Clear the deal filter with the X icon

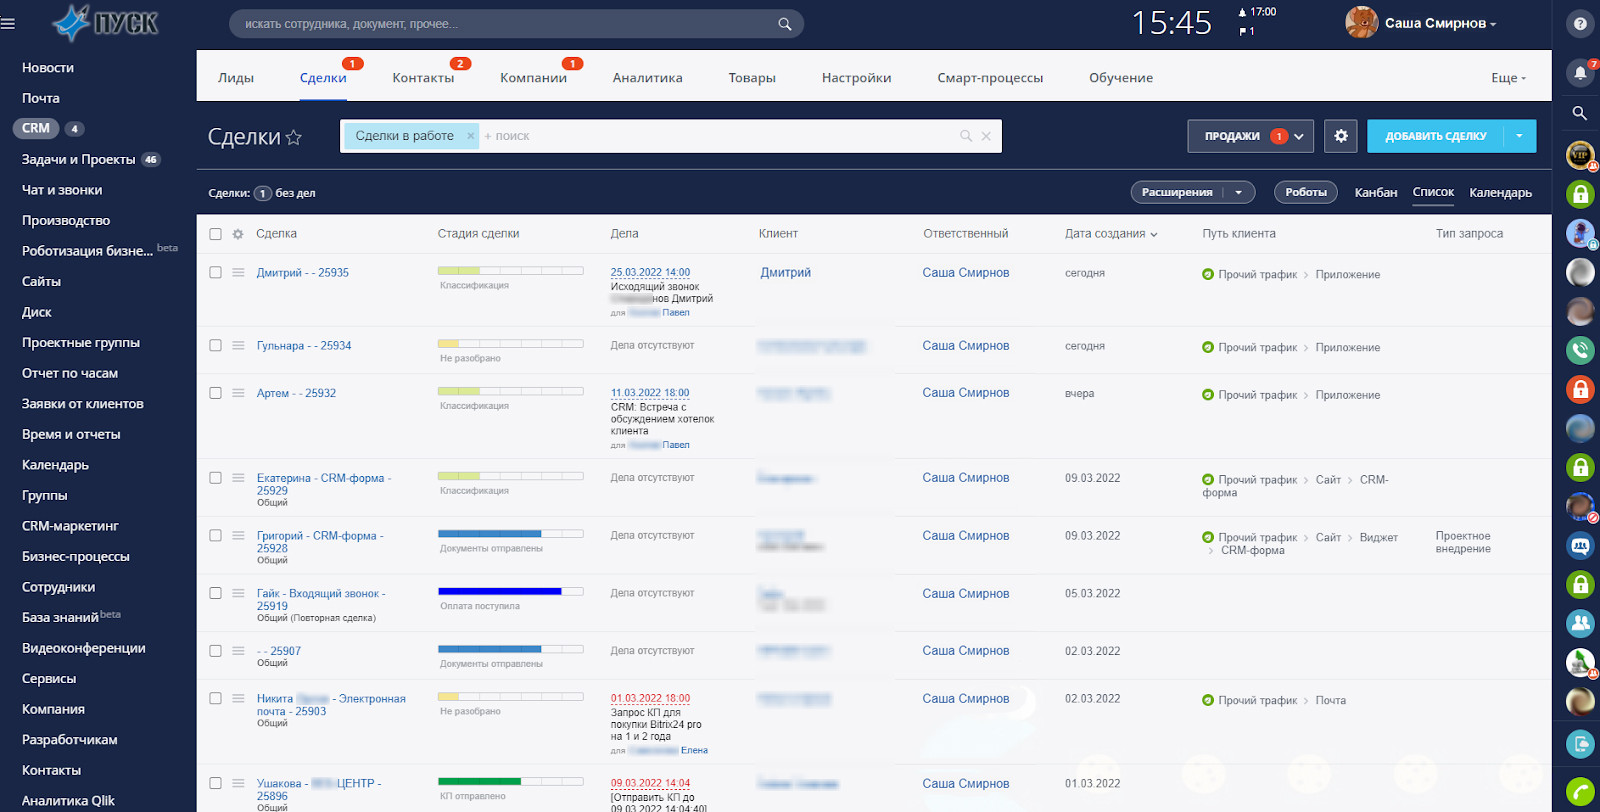(x=986, y=136)
